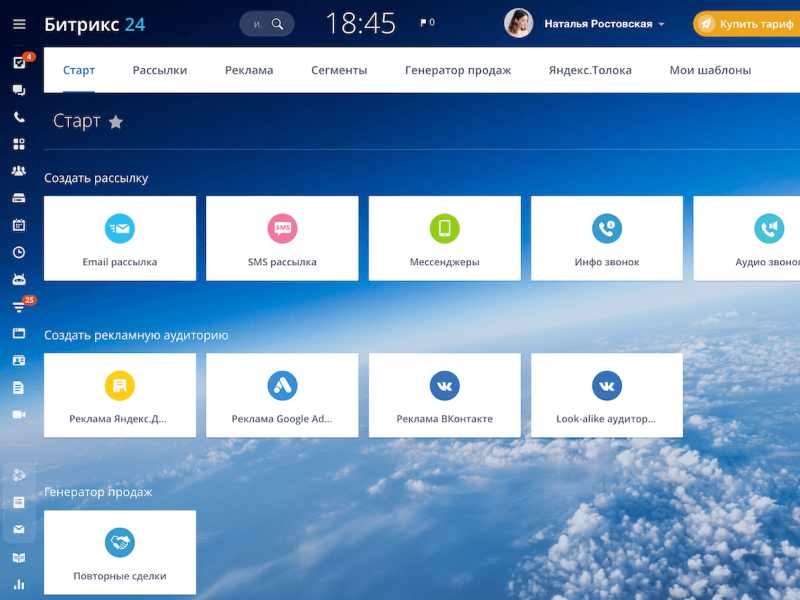The width and height of the screenshot is (800, 600).
Task: Open the video camera sidebar icon
Action: tap(19, 414)
